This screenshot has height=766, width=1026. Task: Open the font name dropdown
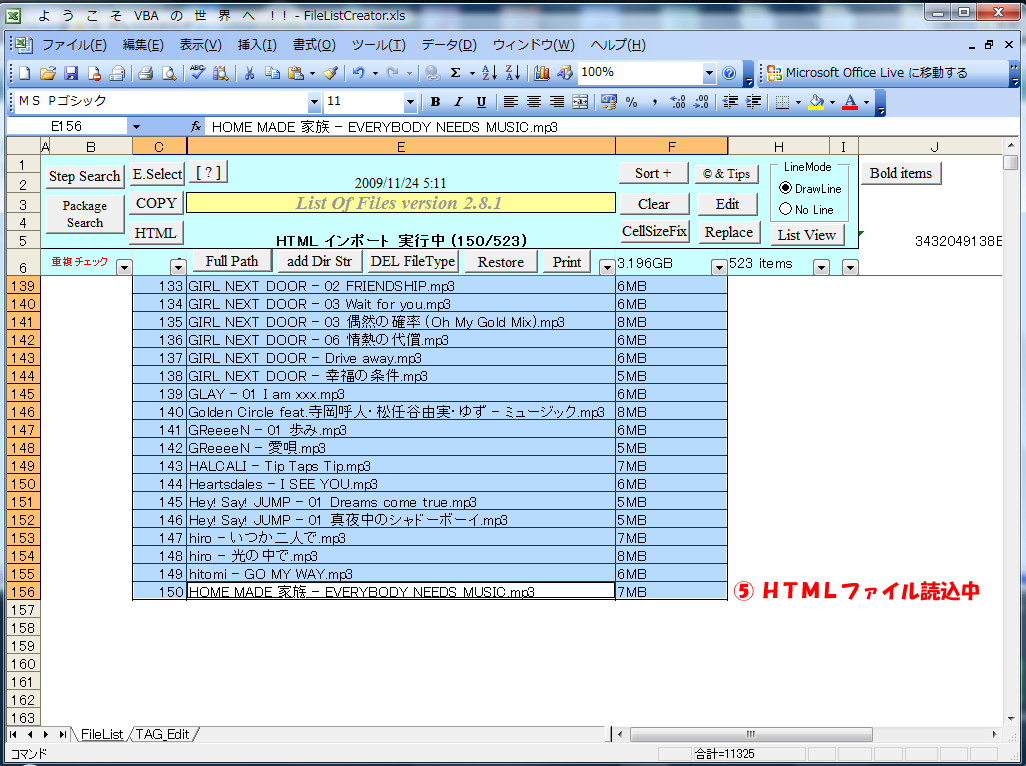click(314, 102)
